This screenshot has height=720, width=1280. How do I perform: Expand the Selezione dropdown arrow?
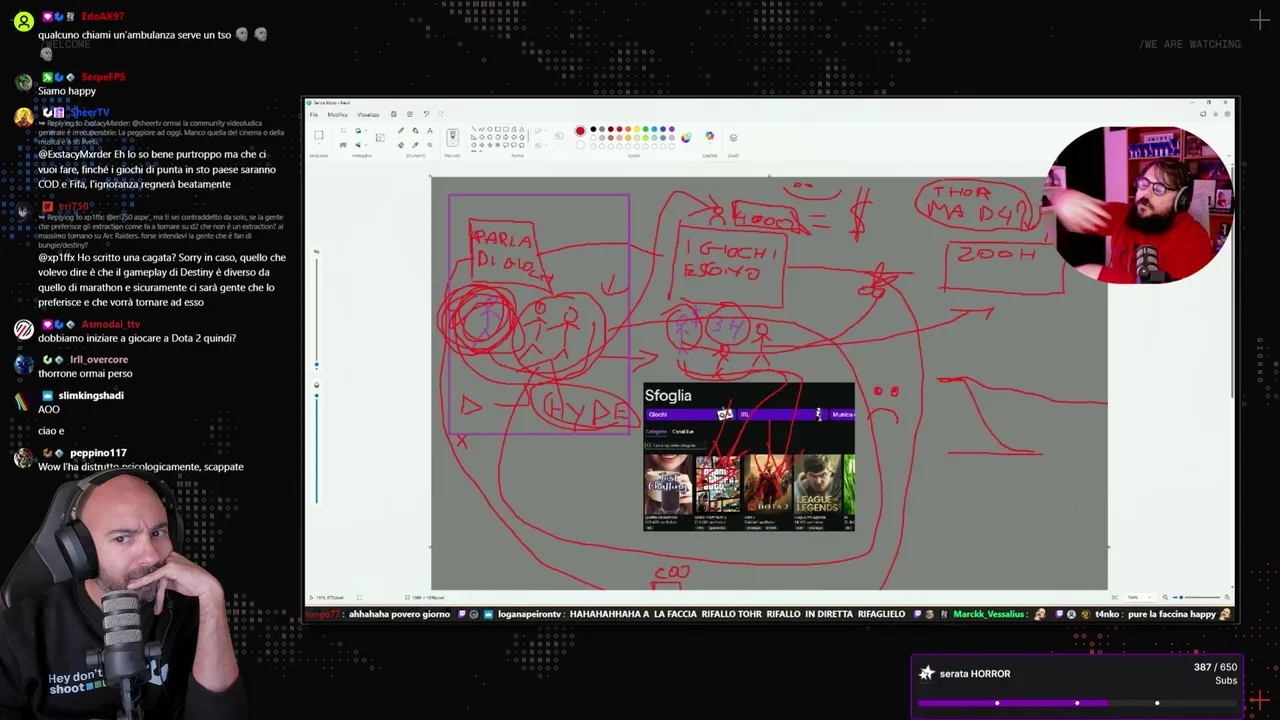(319, 144)
